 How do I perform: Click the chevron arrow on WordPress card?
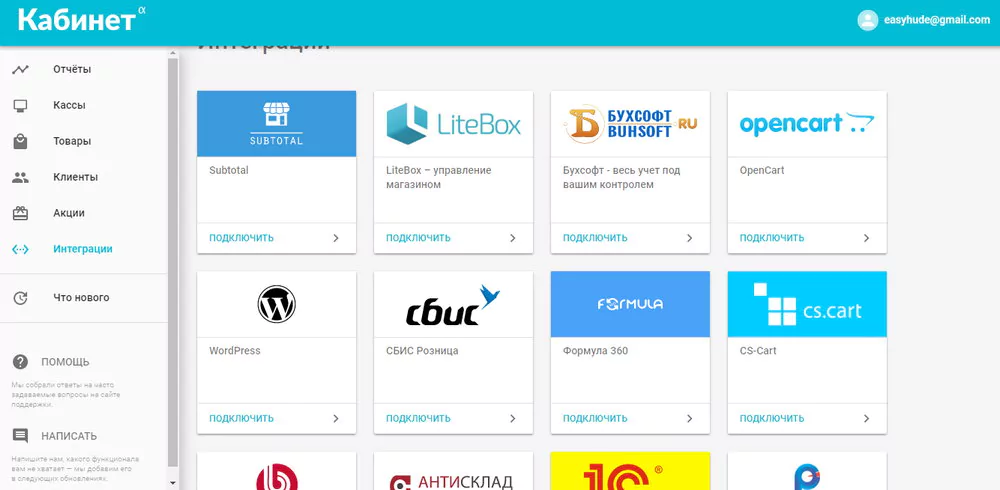pyautogui.click(x=336, y=419)
